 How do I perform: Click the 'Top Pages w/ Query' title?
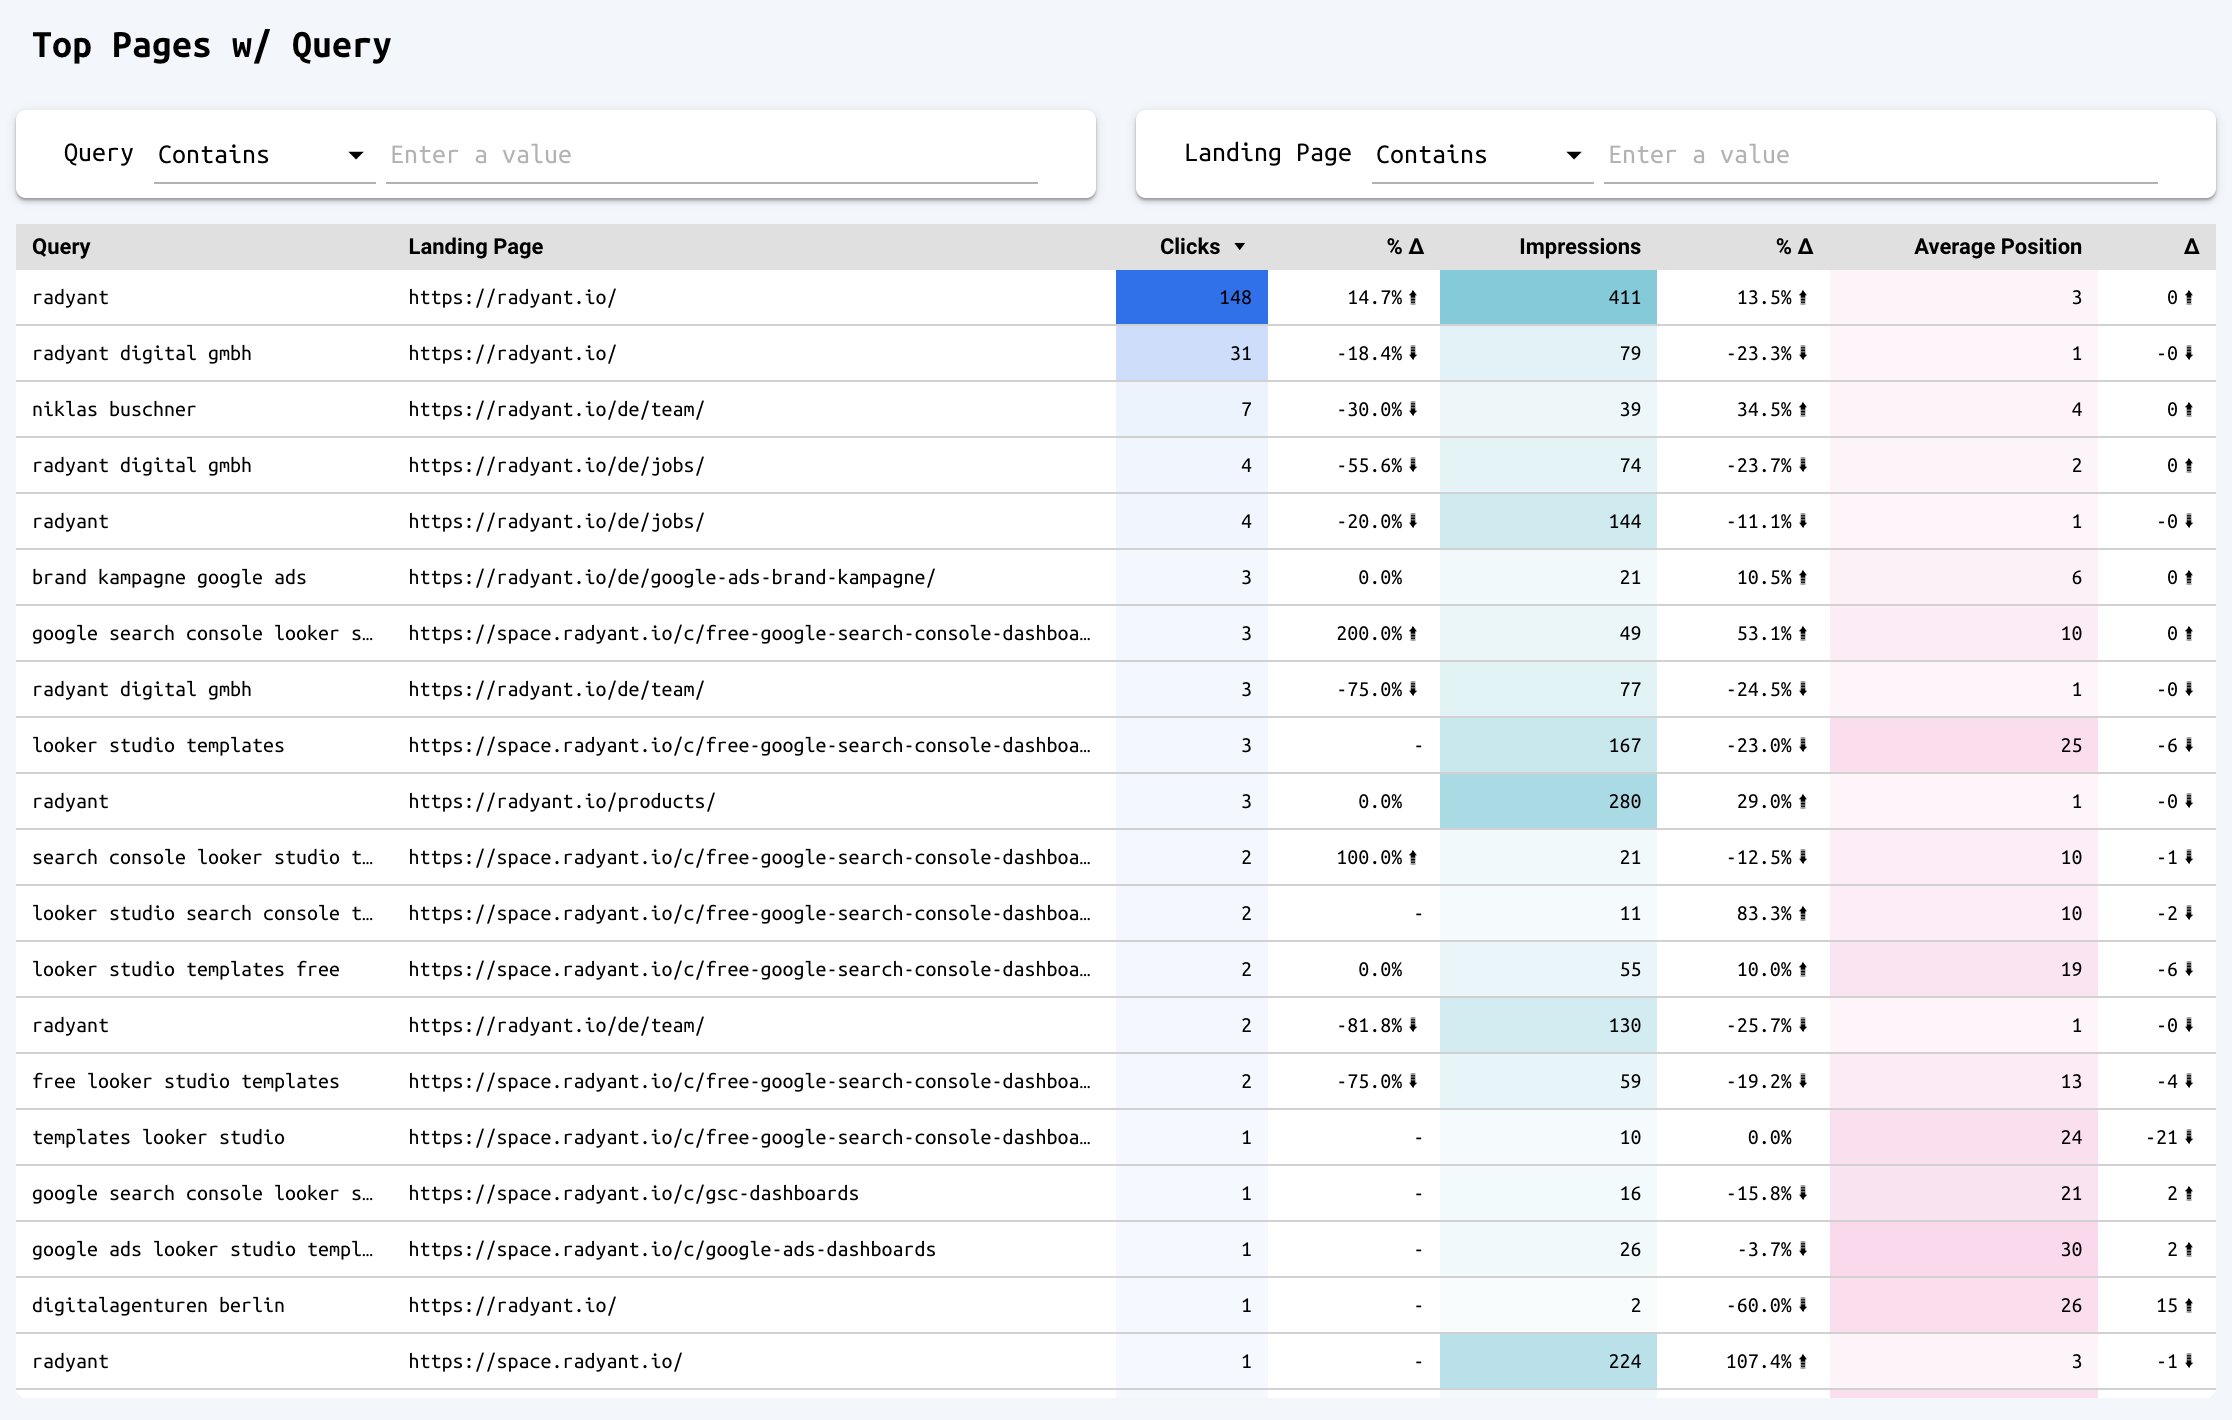(x=212, y=46)
